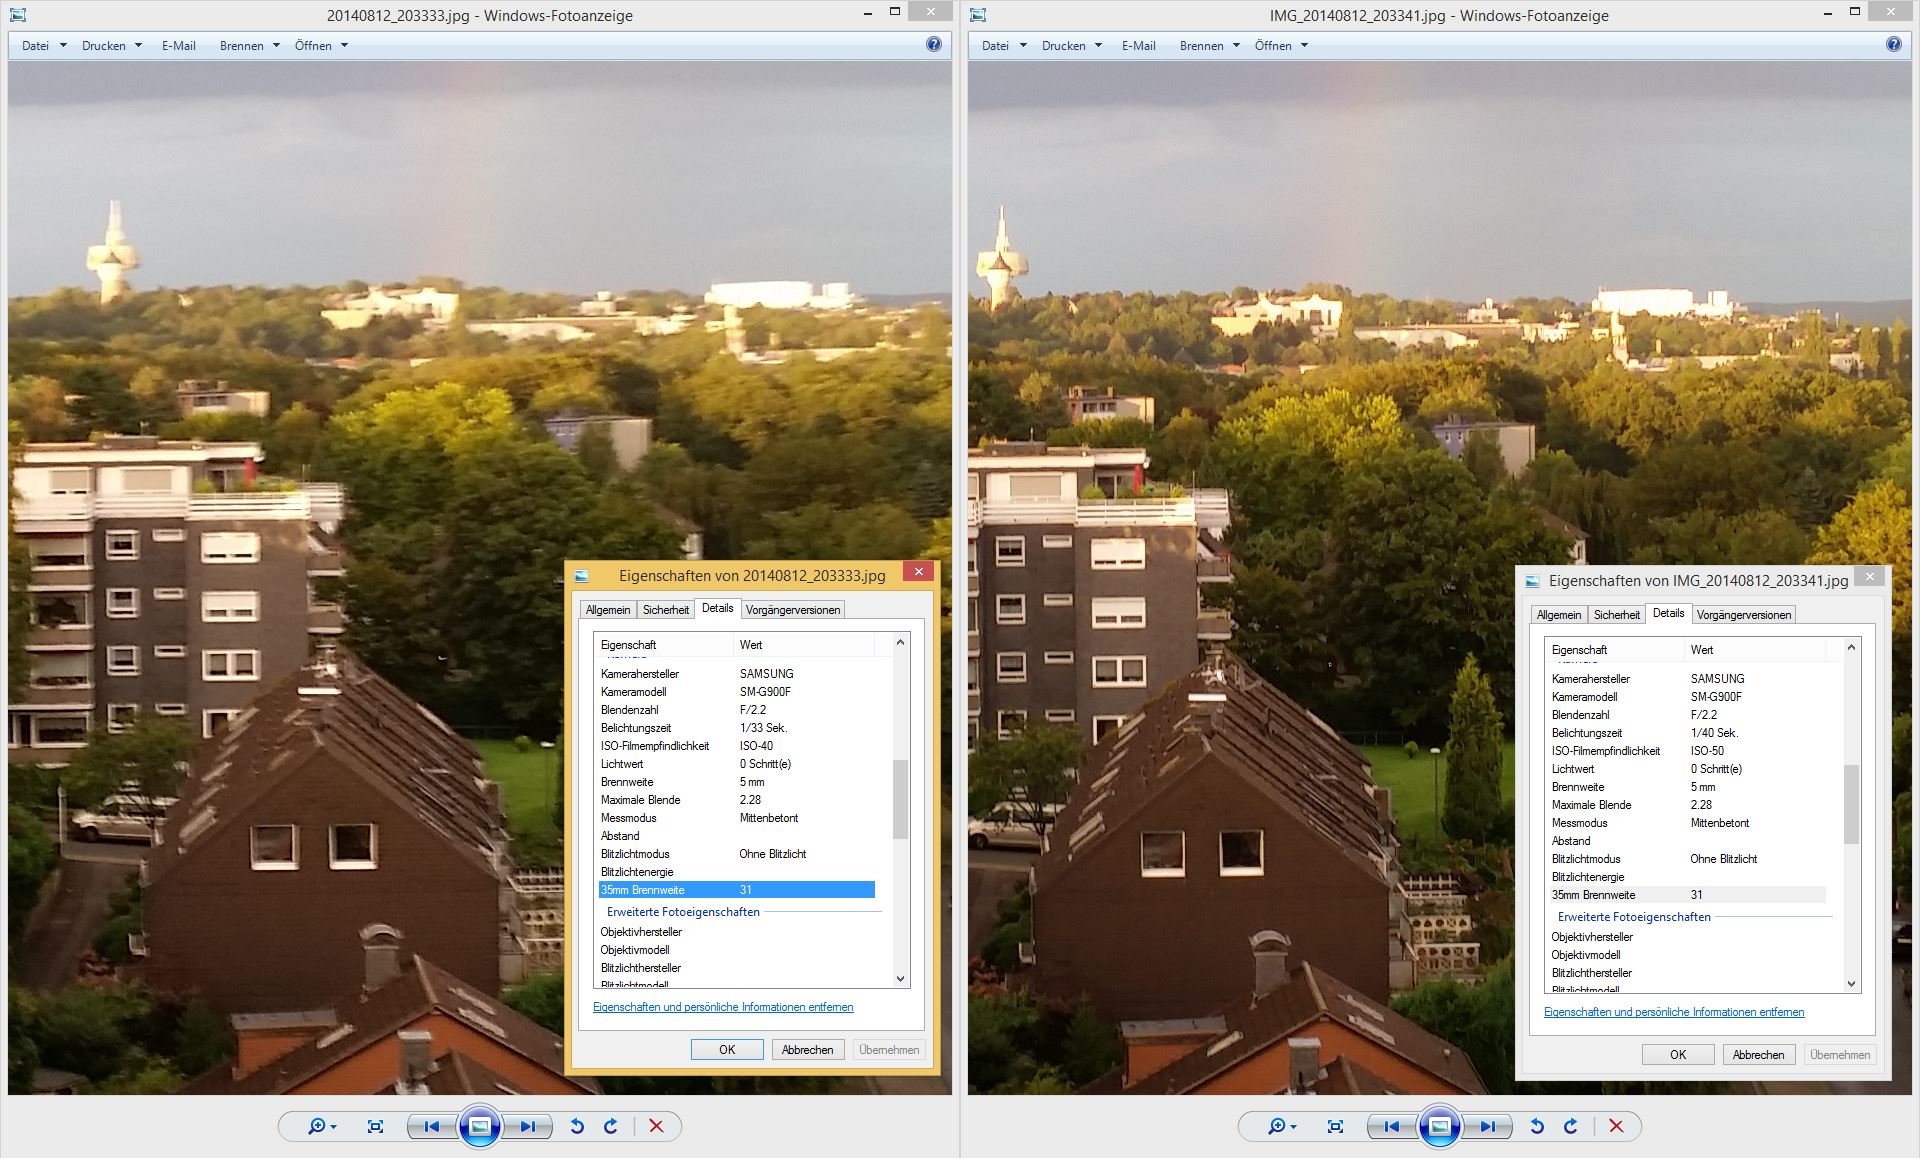Open Brennen menu in right viewer
This screenshot has height=1158, width=1920.
pos(1210,45)
